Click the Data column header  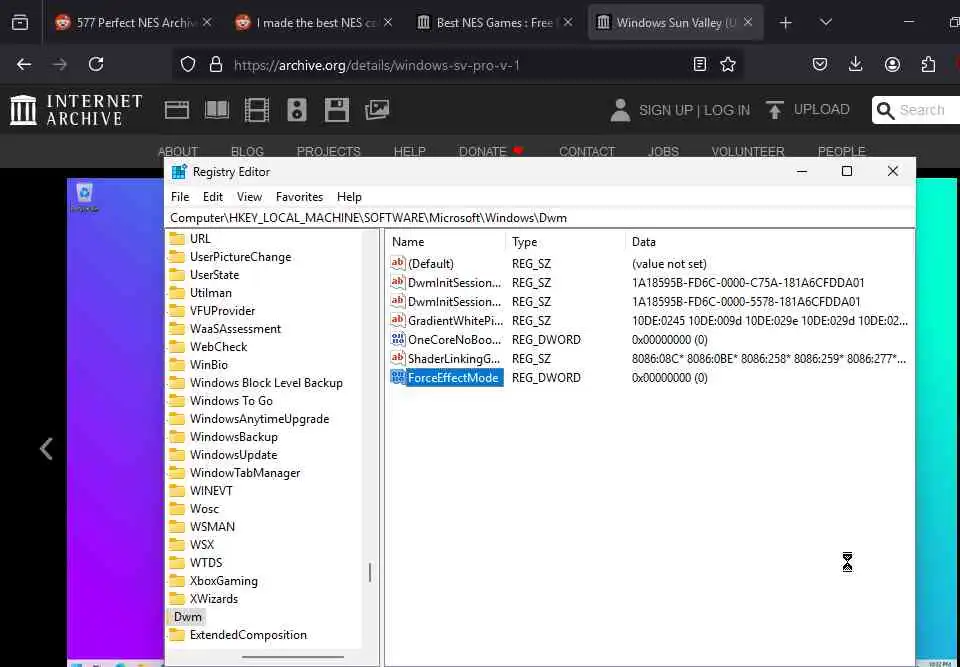[769, 242]
